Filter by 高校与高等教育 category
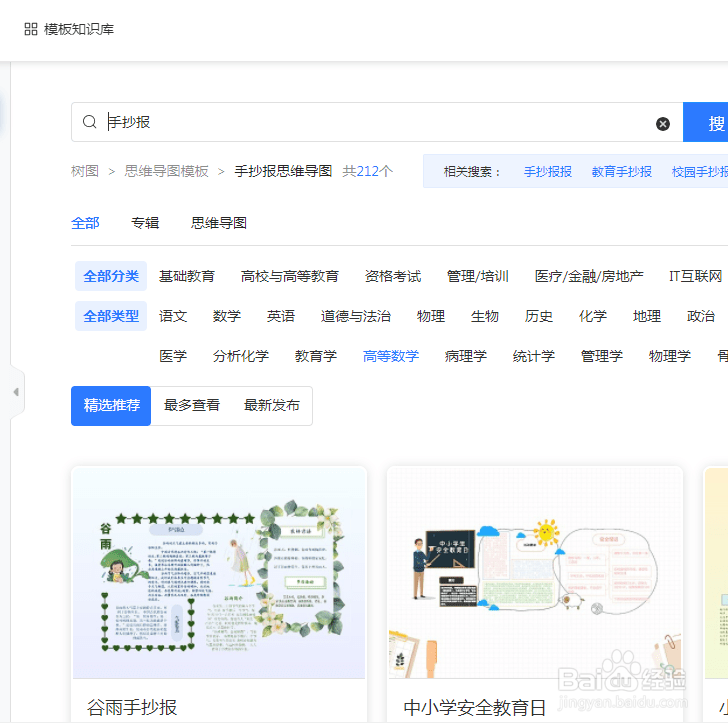This screenshot has height=728, width=728. tap(290, 276)
